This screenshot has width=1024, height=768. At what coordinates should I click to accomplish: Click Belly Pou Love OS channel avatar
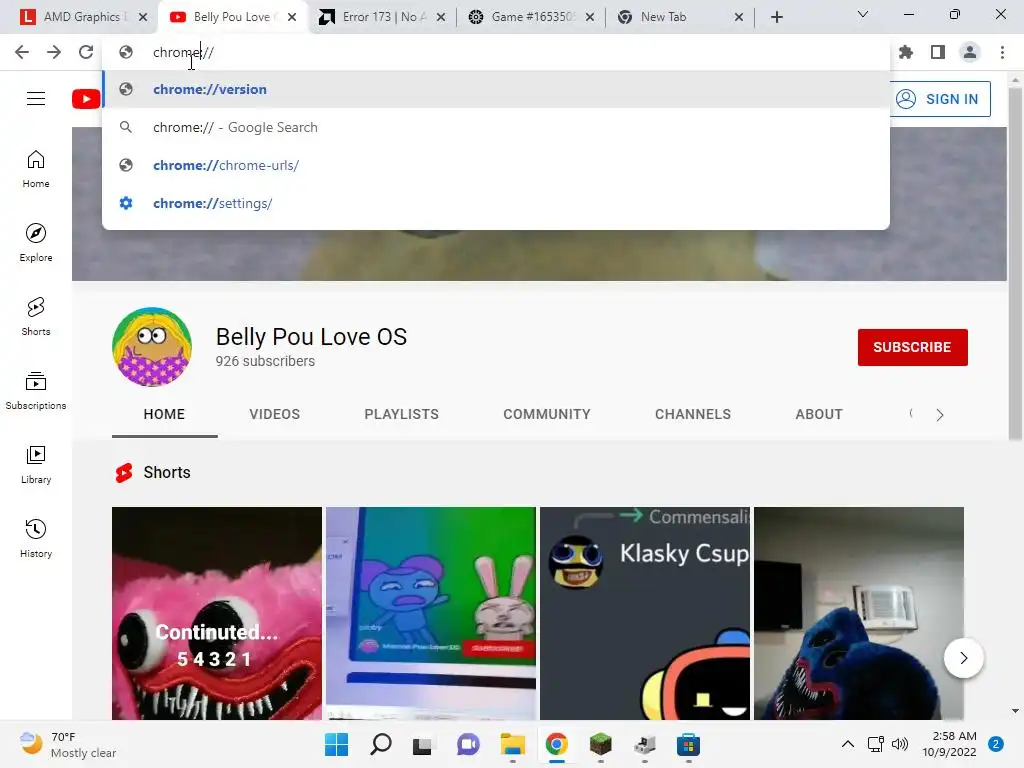[x=152, y=347]
